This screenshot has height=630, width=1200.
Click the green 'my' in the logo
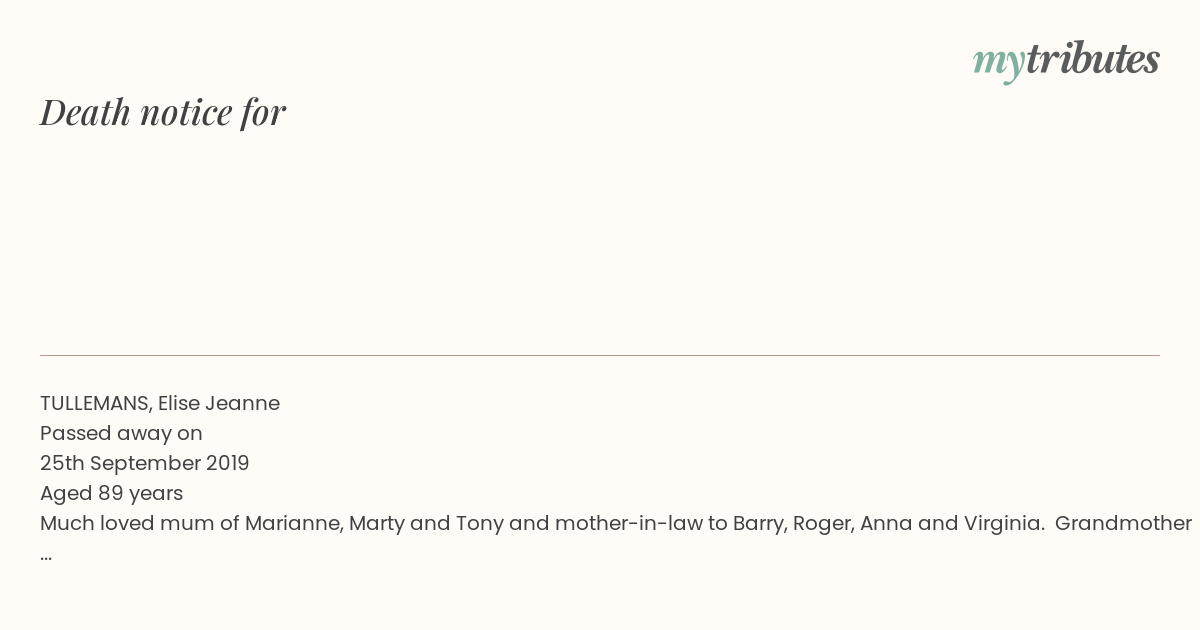click(x=998, y=63)
